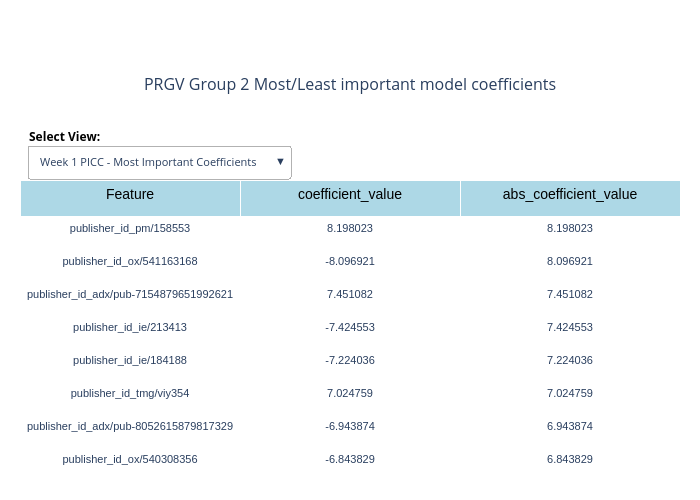Click coefficient value 7.451082 in coefficient_value column

(350, 294)
